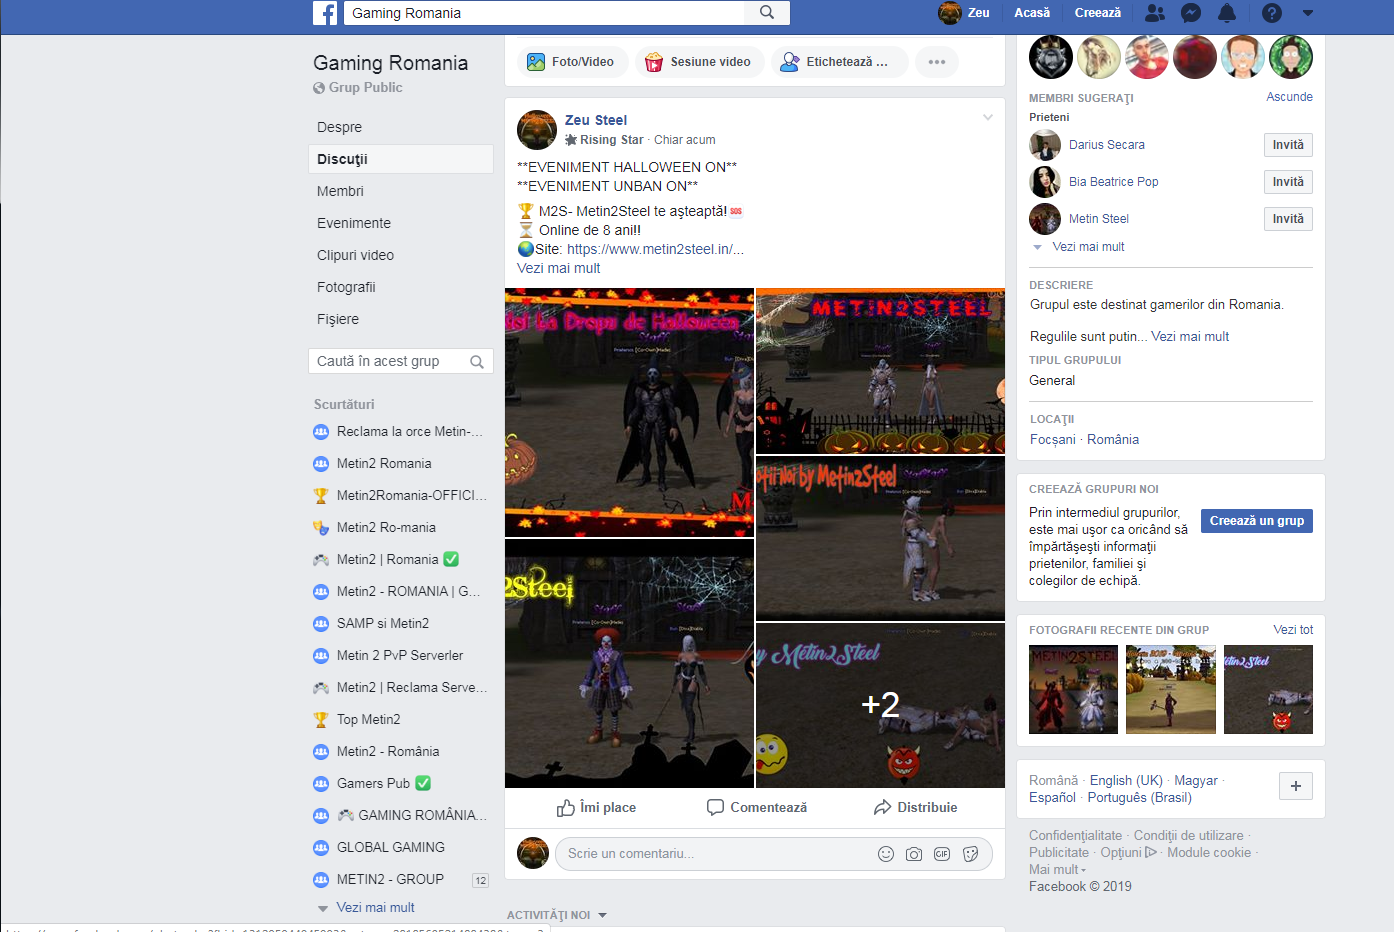
Task: Open the +2 more photos thumbnail
Action: 880,705
